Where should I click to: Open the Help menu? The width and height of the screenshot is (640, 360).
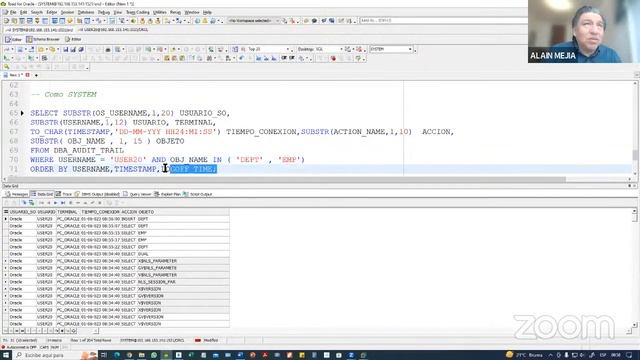pyautogui.click(x=207, y=13)
